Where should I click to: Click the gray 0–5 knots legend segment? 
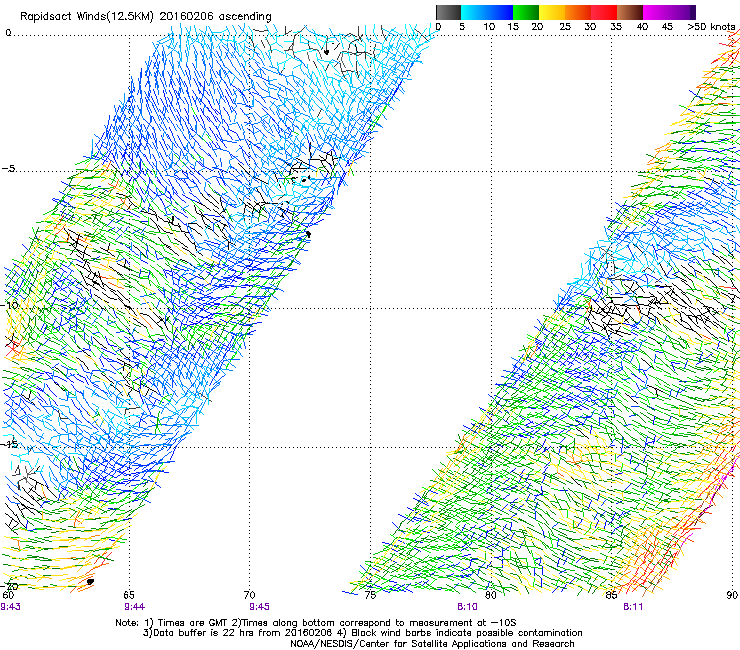[x=448, y=12]
